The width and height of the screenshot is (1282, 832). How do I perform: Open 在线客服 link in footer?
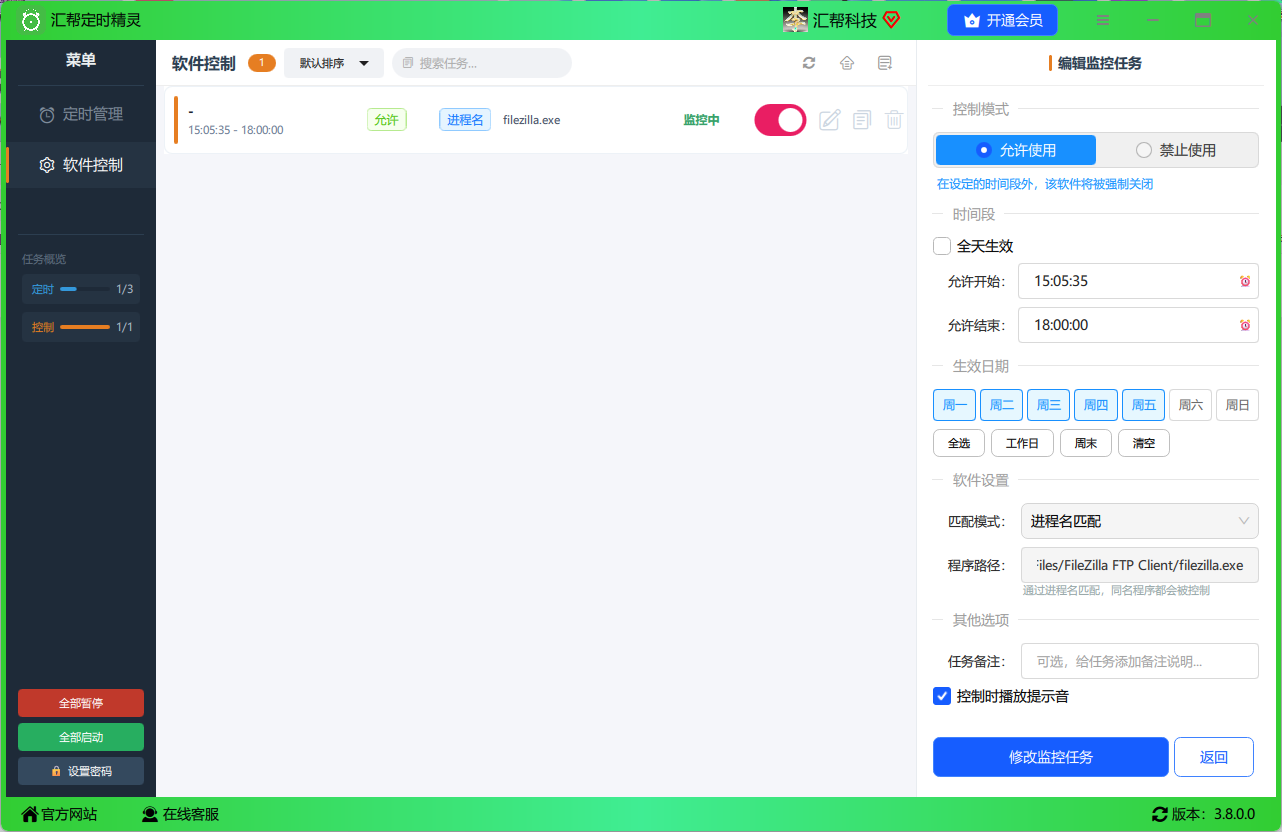(180, 814)
